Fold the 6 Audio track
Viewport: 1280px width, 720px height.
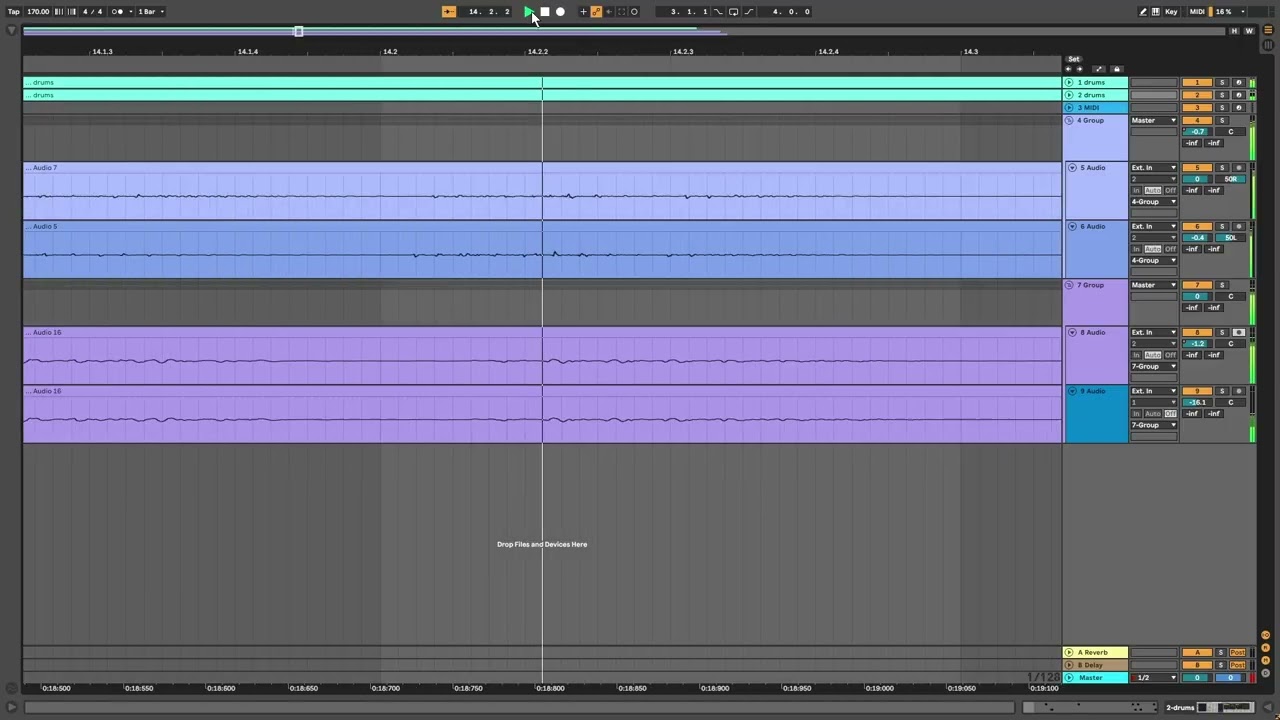point(1072,227)
